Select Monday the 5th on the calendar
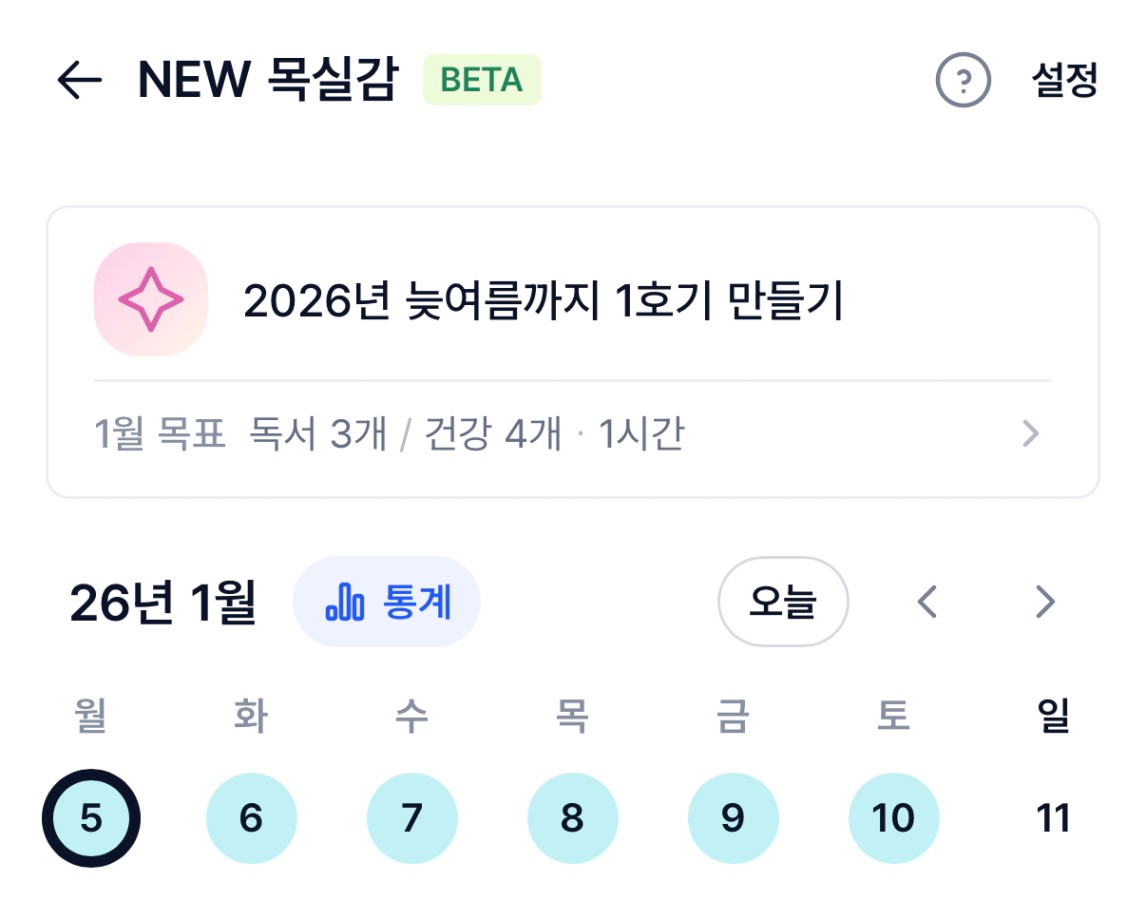 pyautogui.click(x=91, y=818)
